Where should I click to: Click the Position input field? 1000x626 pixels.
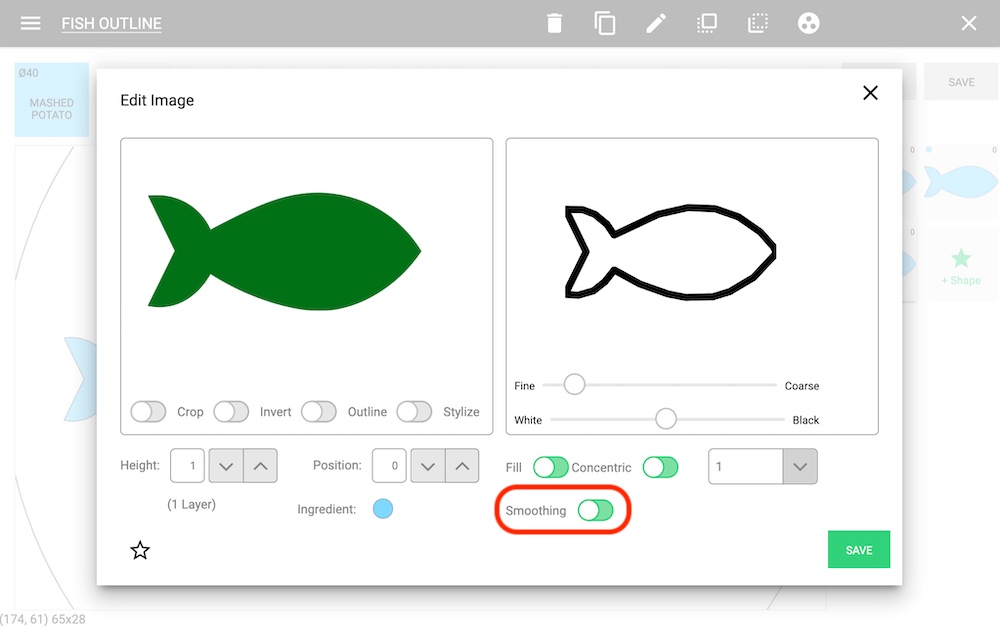tap(389, 465)
